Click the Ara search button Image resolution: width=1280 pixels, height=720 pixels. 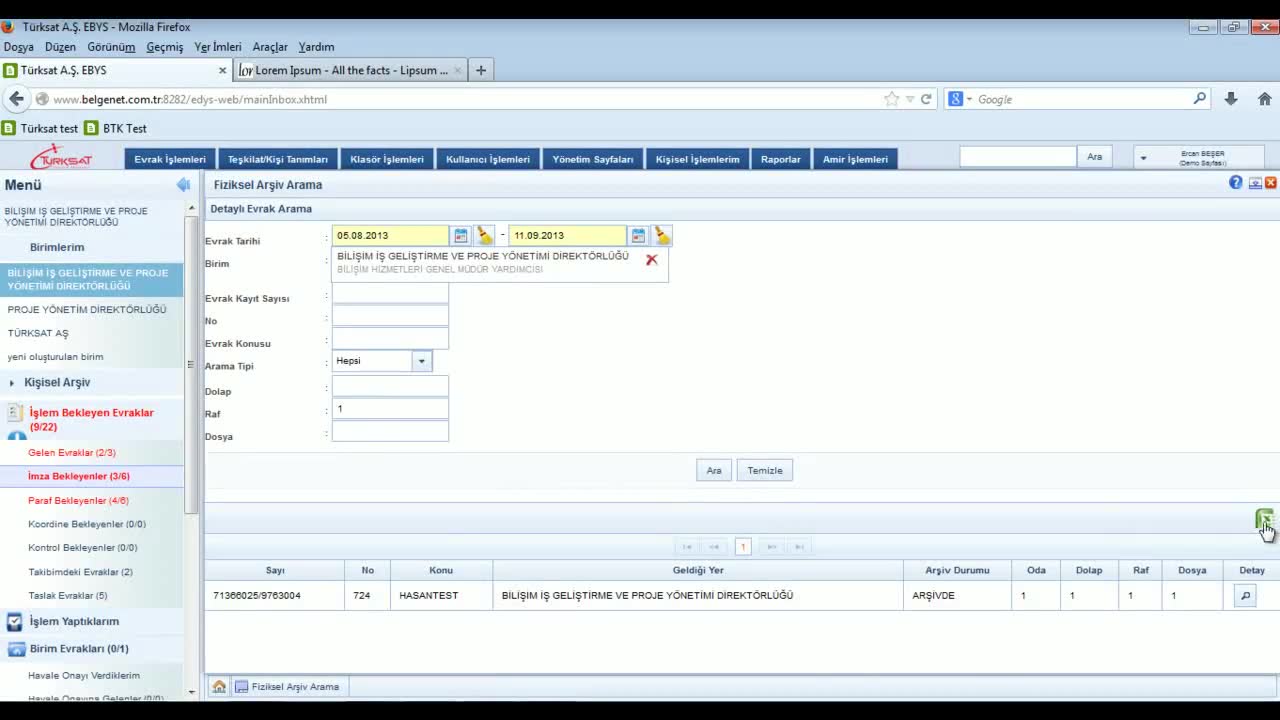[x=714, y=471]
